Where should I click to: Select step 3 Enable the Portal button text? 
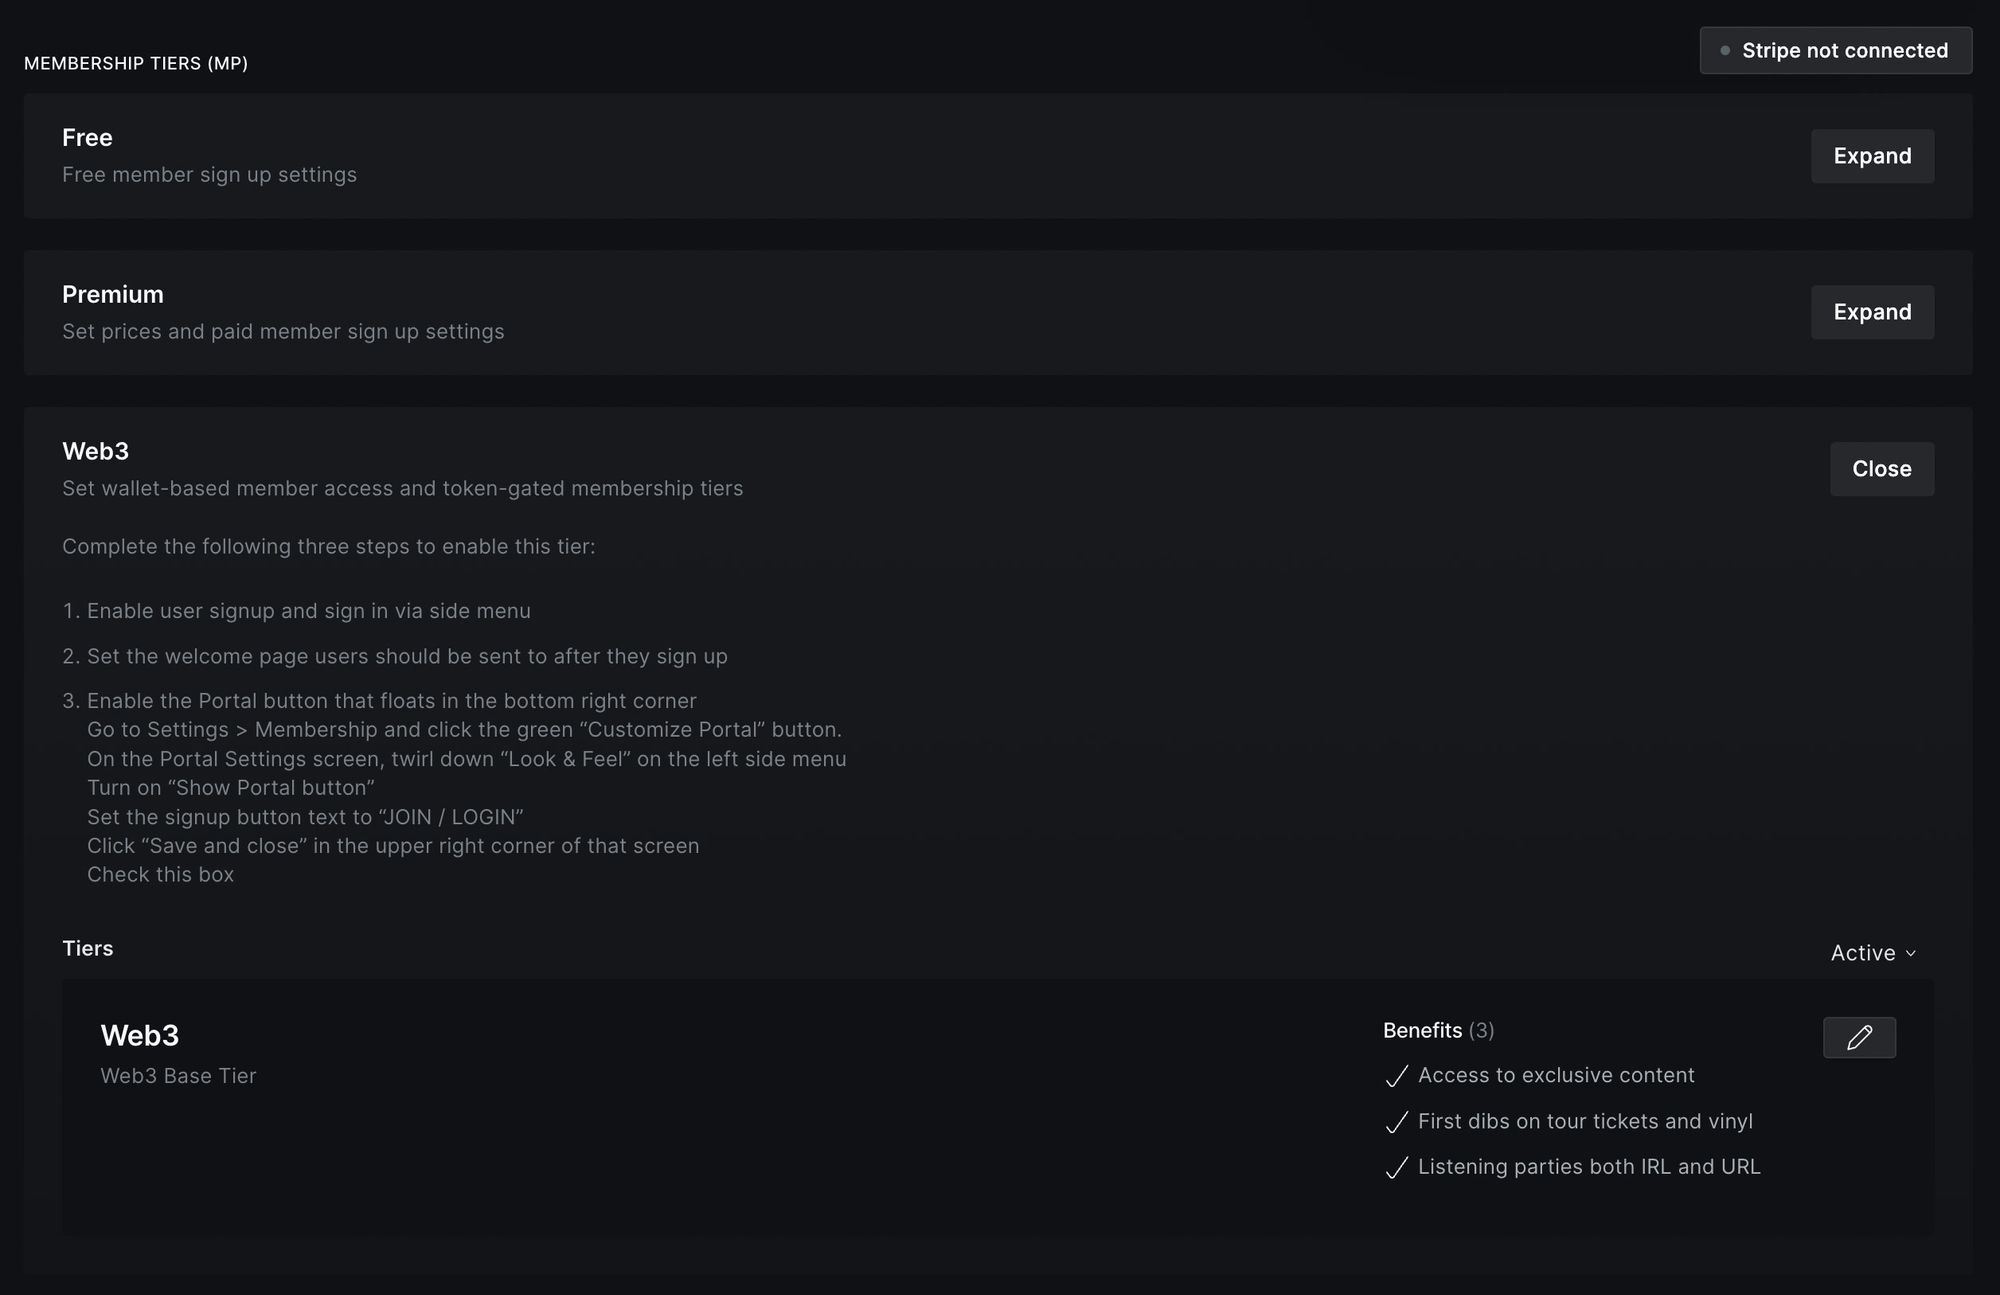point(380,701)
